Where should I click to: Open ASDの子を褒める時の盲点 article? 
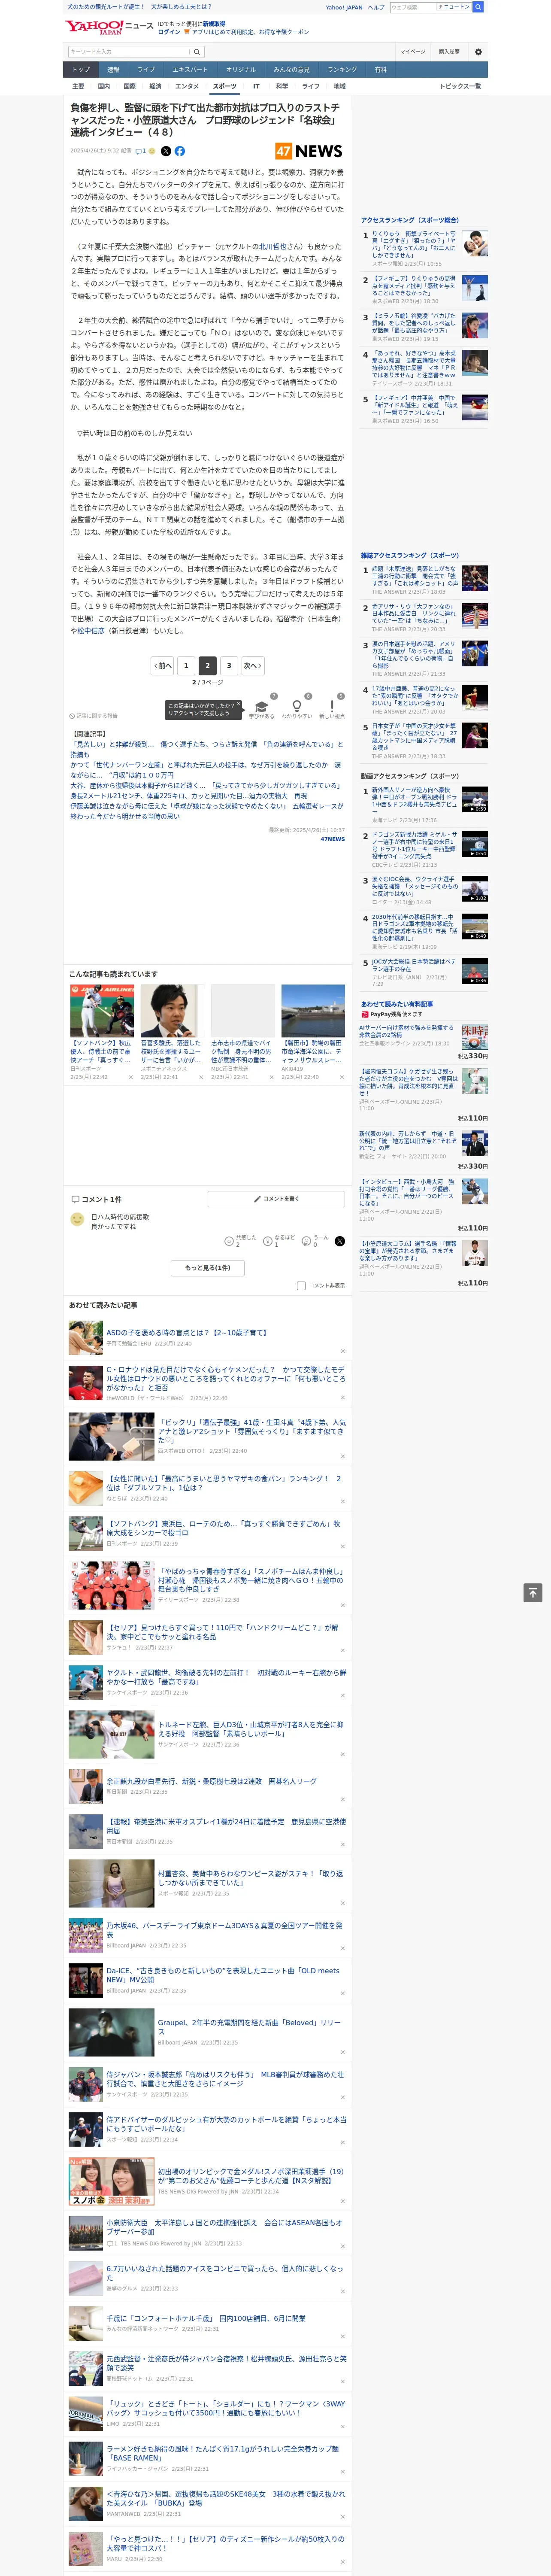(187, 1333)
